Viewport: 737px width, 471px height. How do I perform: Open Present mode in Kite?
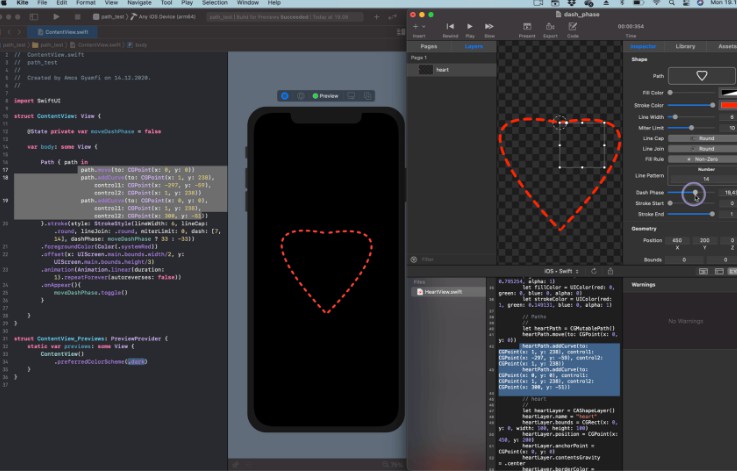point(528,27)
